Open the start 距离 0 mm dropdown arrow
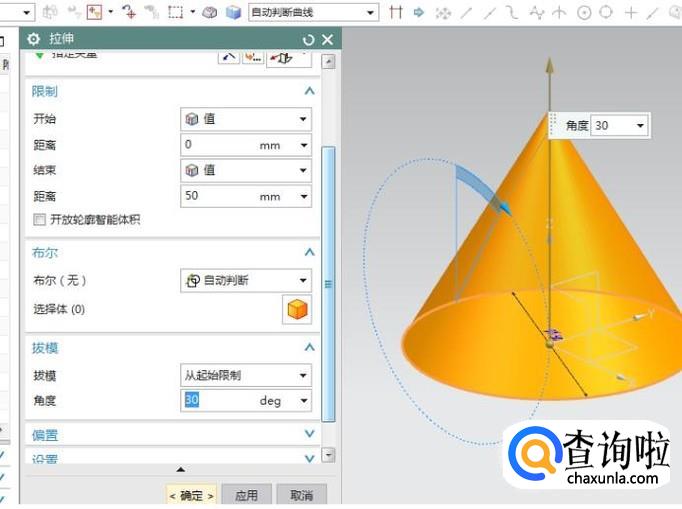 [304, 145]
